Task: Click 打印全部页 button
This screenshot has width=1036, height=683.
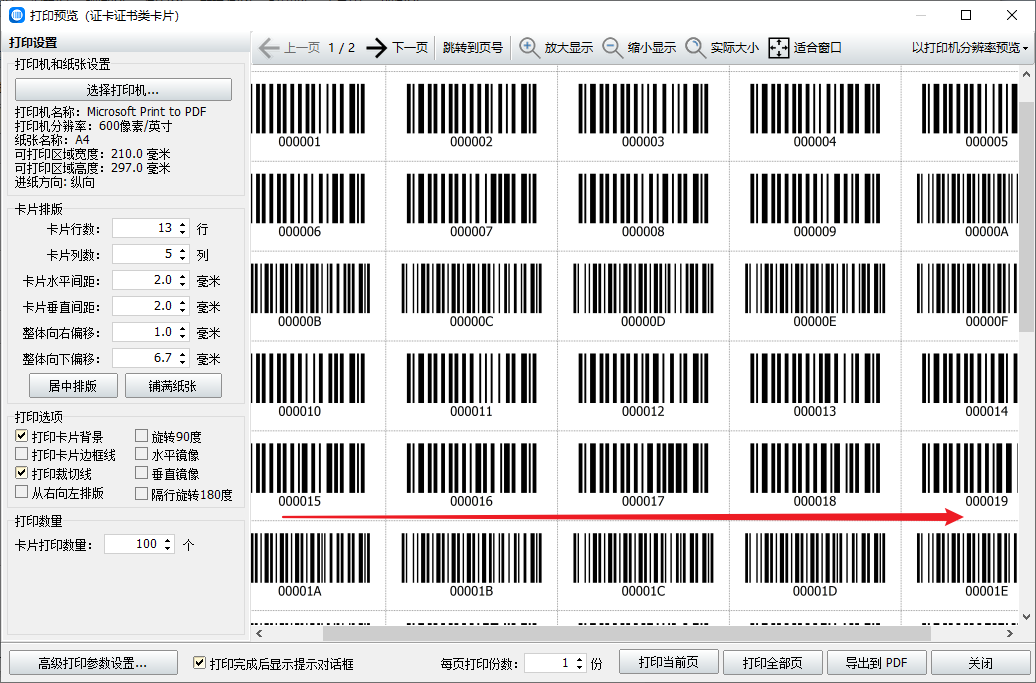Action: click(x=772, y=663)
